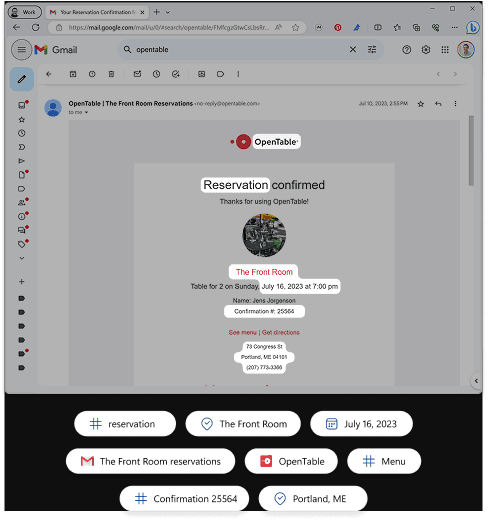
Task: Open the Google apps grid
Action: click(445, 50)
